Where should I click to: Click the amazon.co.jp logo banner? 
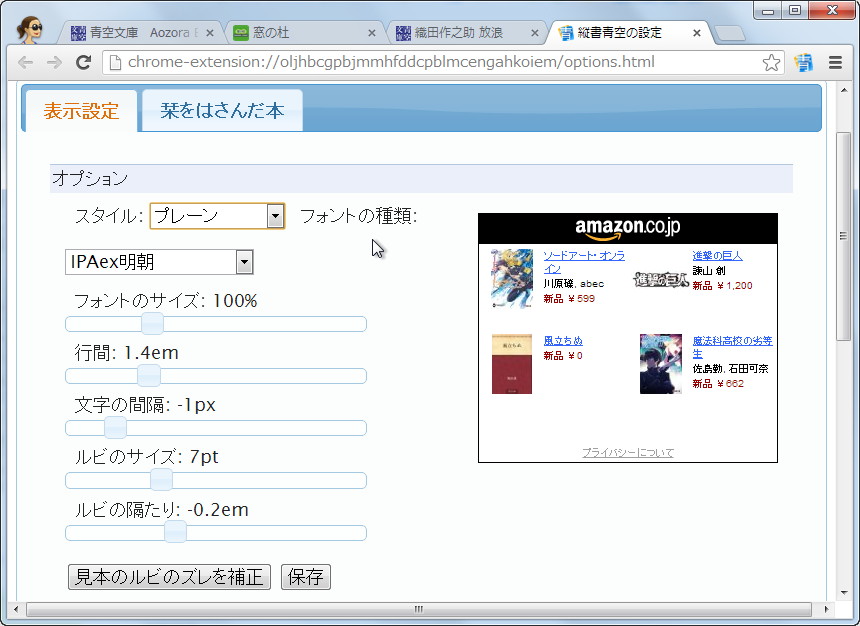[628, 228]
